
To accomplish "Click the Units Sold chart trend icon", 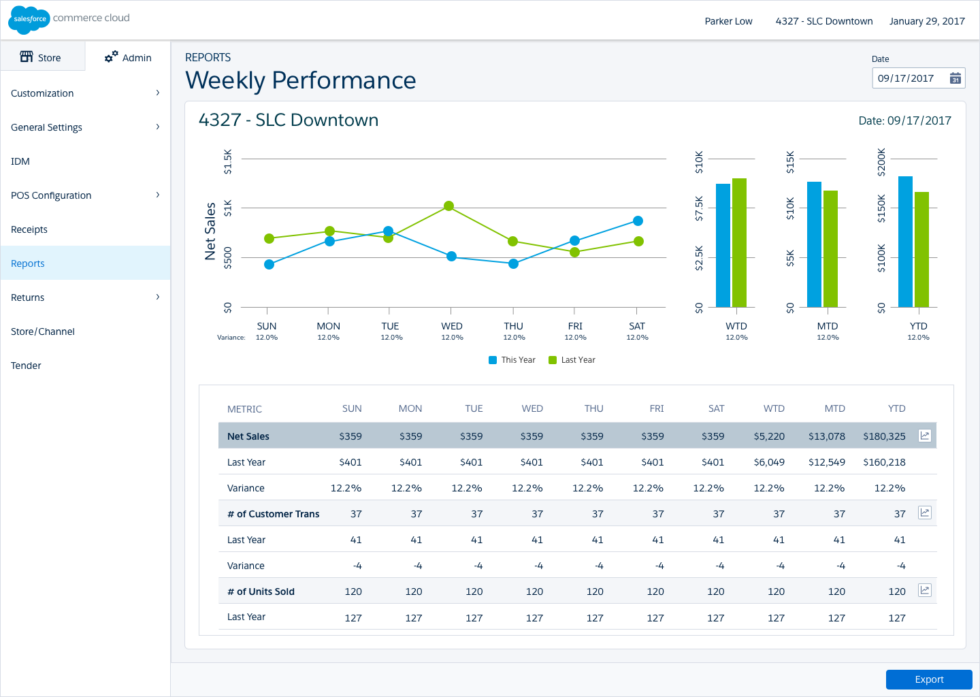I will coord(925,591).
